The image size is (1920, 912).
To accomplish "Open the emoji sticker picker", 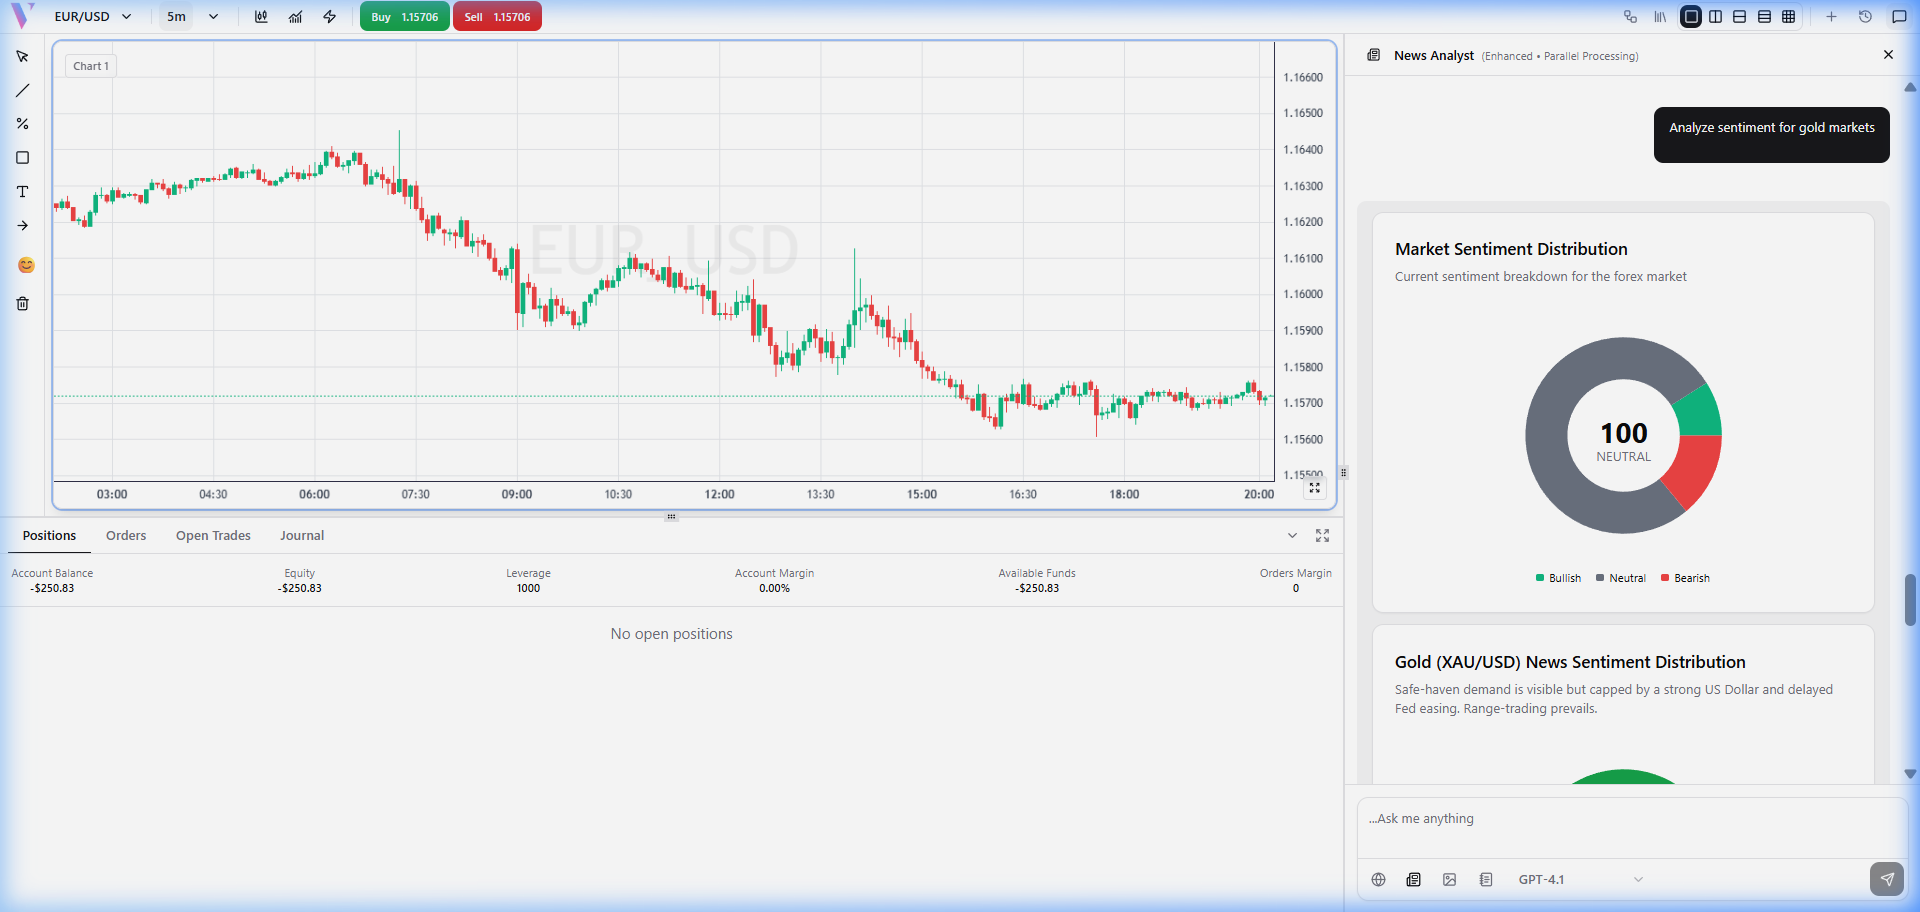I will (x=26, y=265).
